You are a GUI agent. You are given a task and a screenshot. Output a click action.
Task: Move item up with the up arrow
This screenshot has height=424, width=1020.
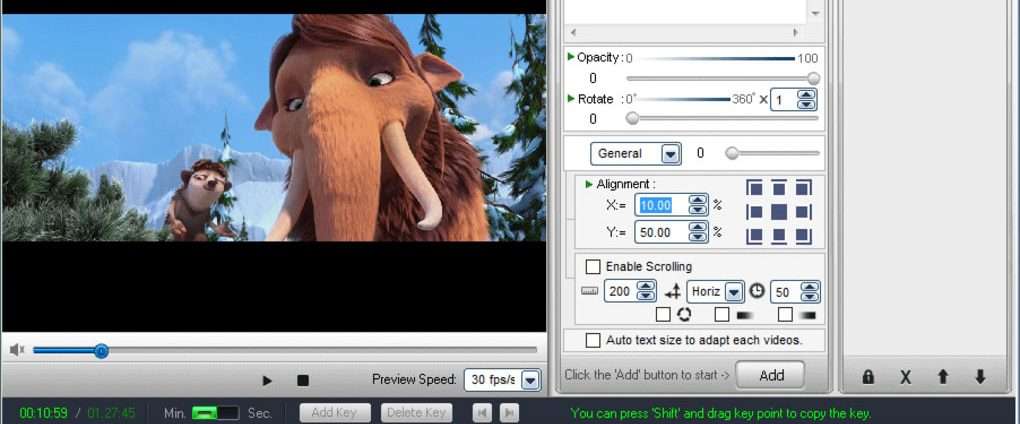pos(942,377)
